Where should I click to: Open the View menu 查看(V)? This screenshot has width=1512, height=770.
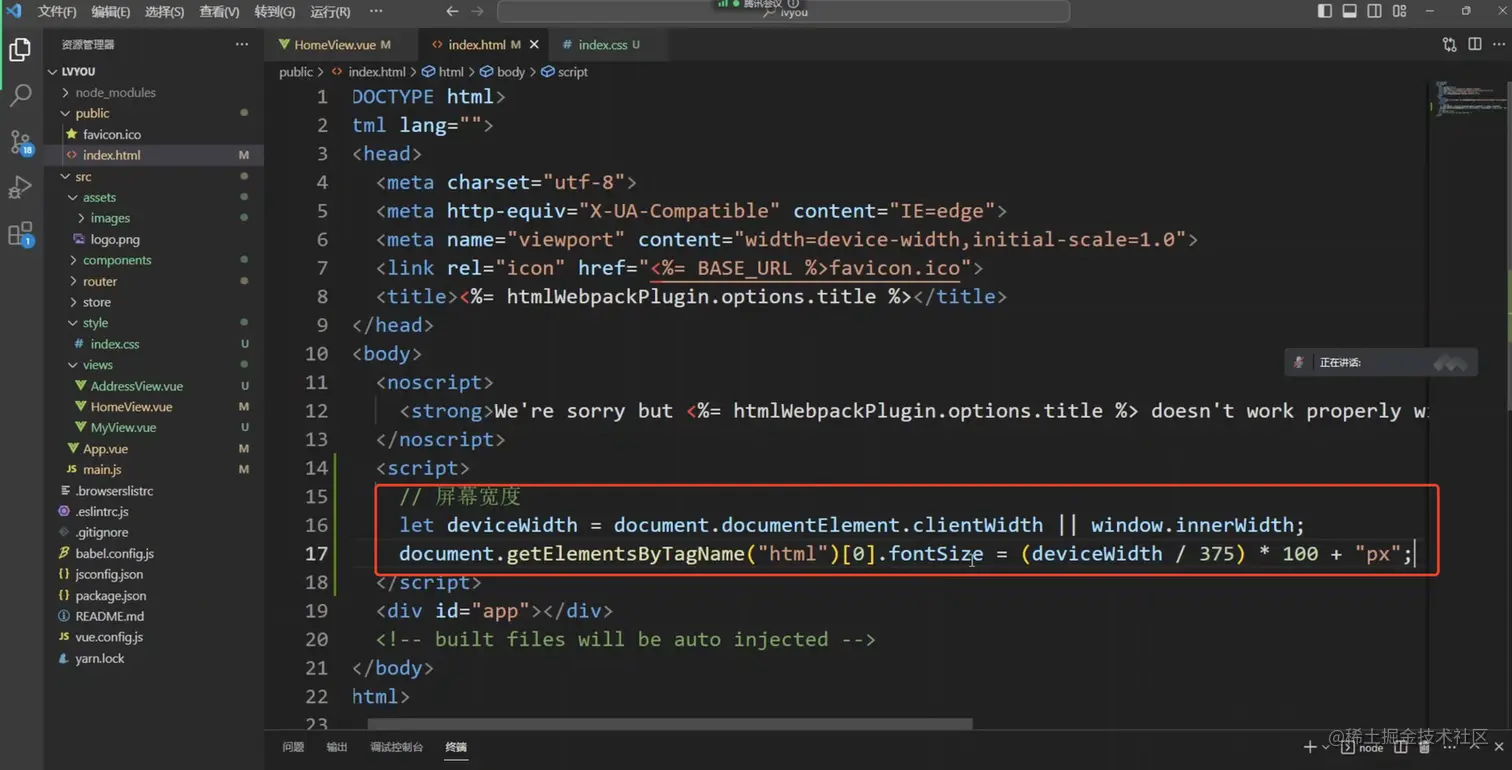(x=219, y=12)
